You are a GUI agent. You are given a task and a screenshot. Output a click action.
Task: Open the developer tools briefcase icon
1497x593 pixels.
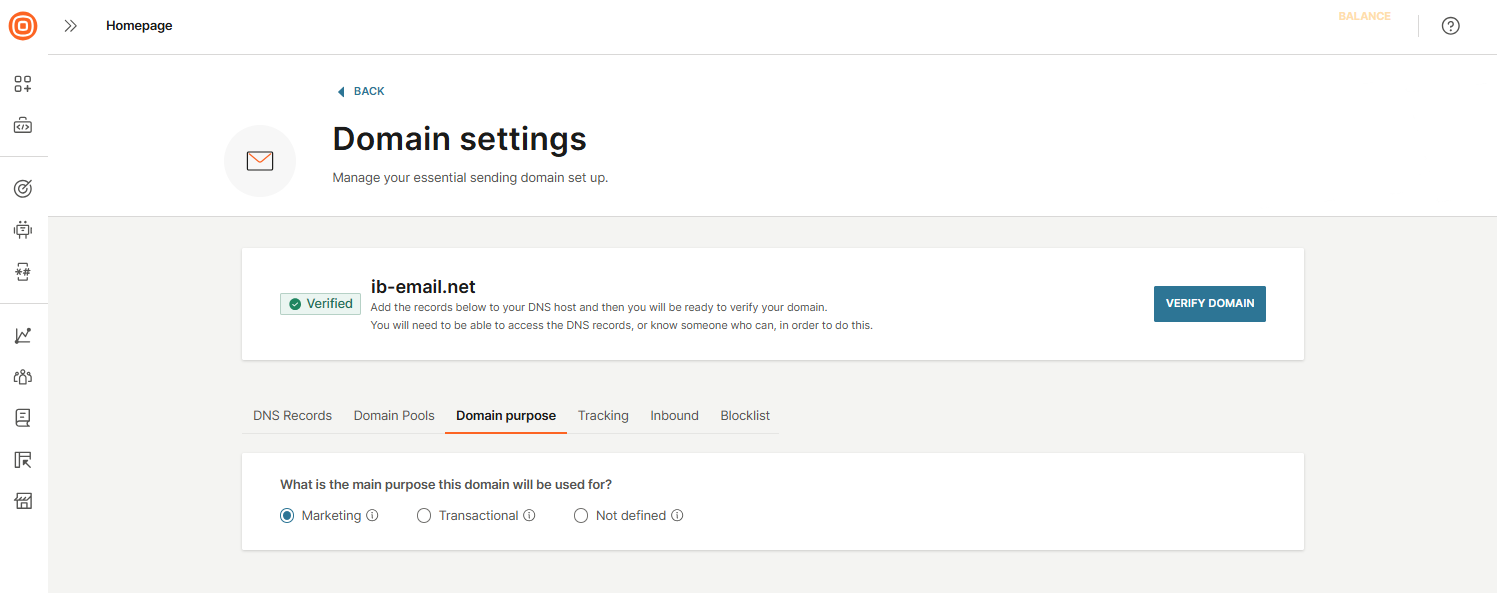pos(23,126)
